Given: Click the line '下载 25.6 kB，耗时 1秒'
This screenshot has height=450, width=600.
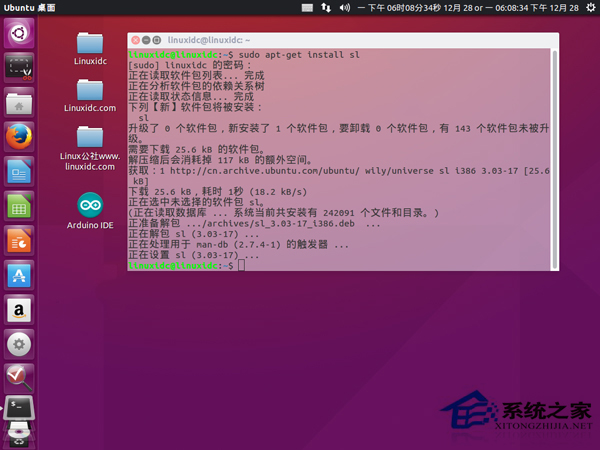Looking at the screenshot, I should pos(218,192).
